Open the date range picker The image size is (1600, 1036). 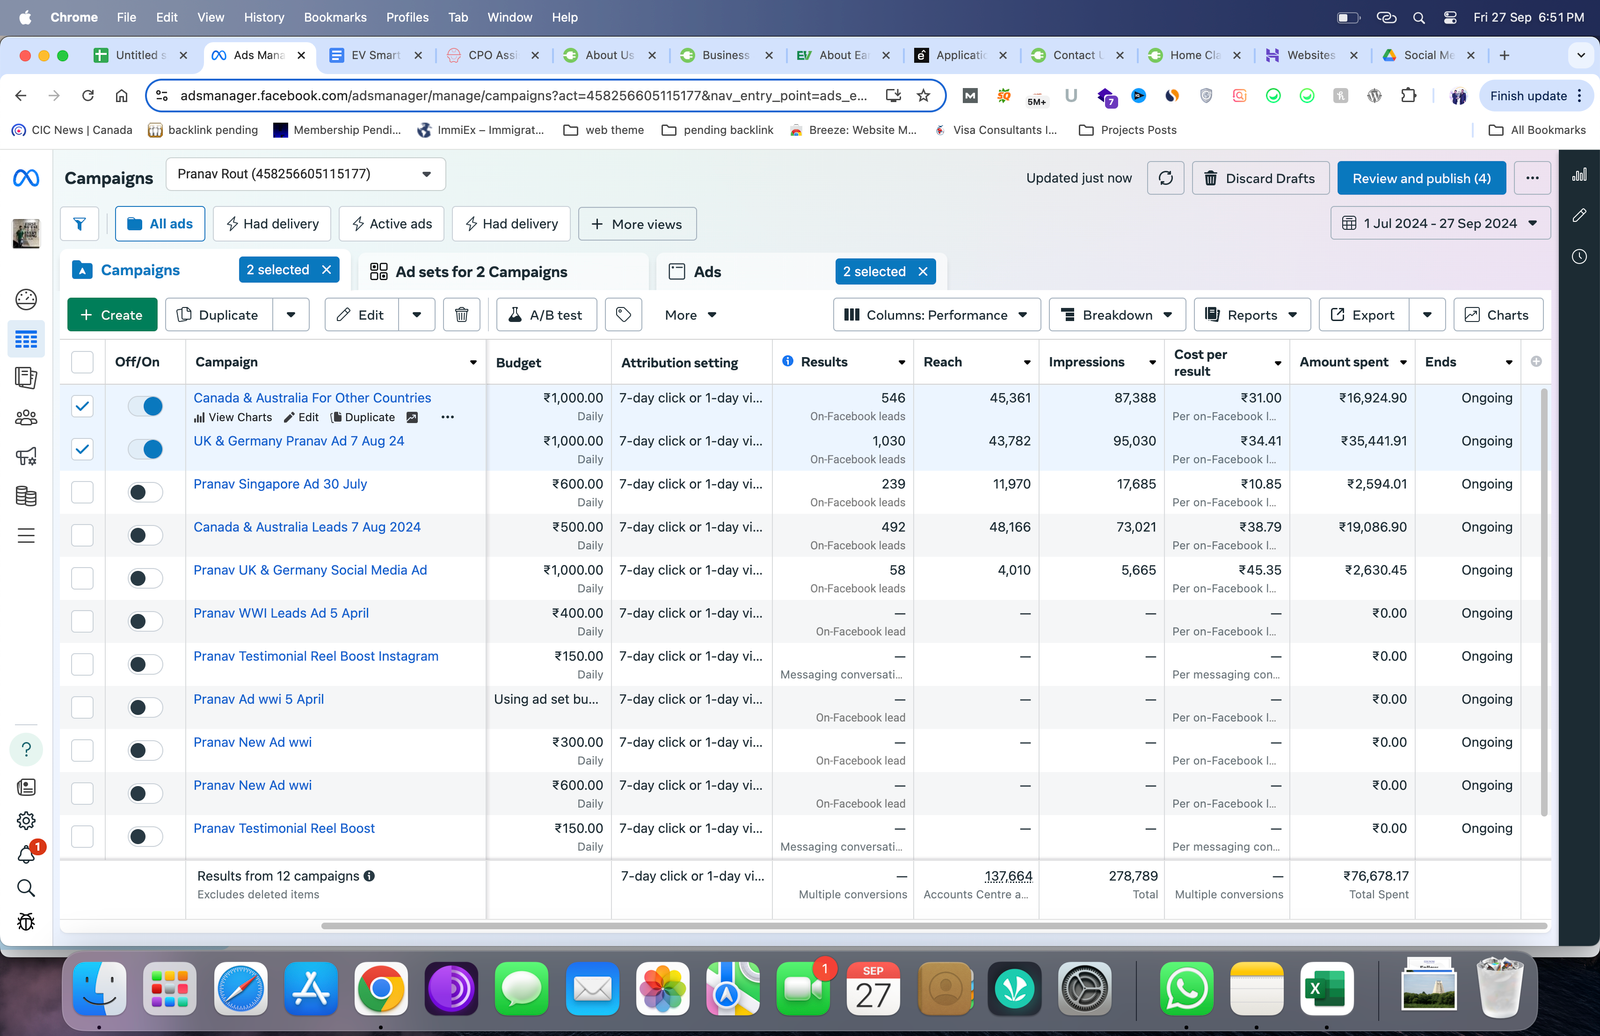(x=1440, y=223)
